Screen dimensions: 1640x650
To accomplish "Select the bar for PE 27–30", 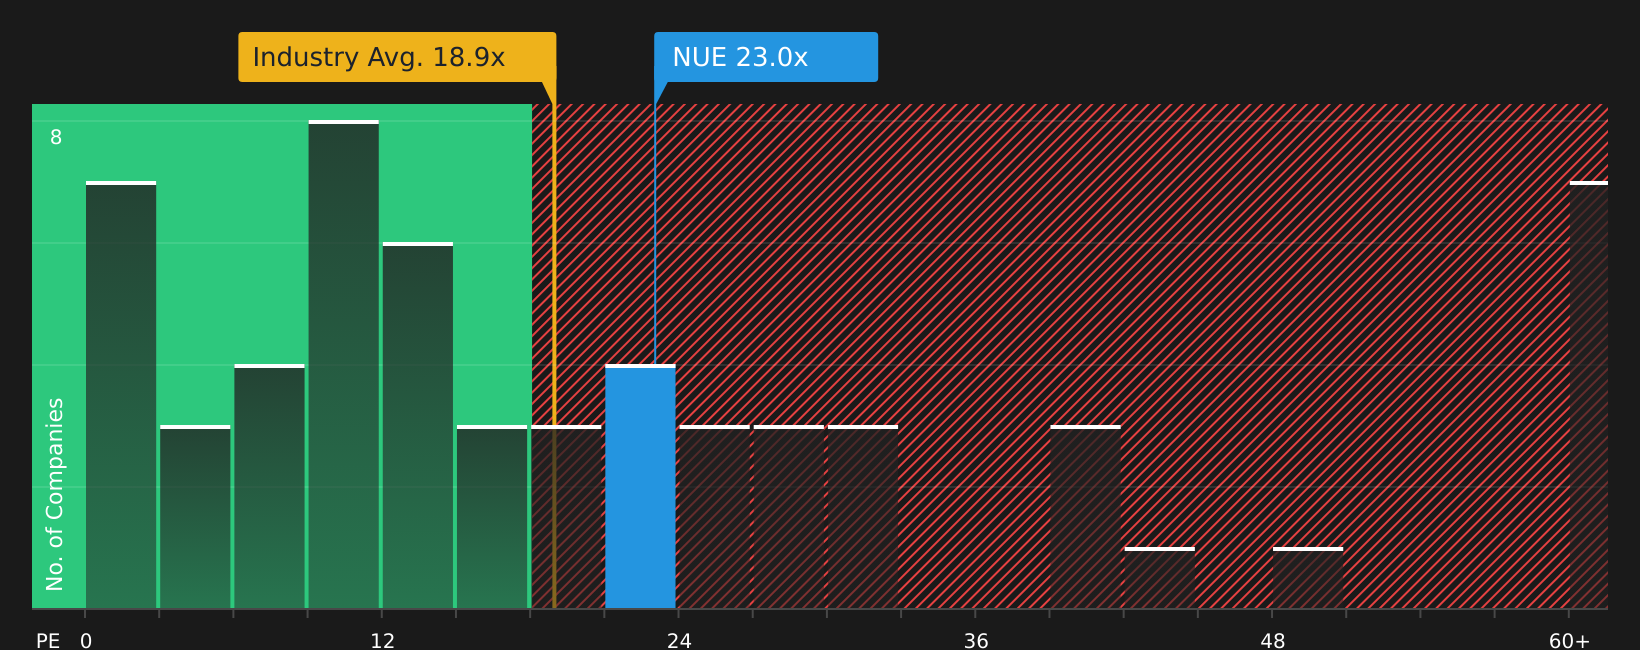I will tap(789, 517).
